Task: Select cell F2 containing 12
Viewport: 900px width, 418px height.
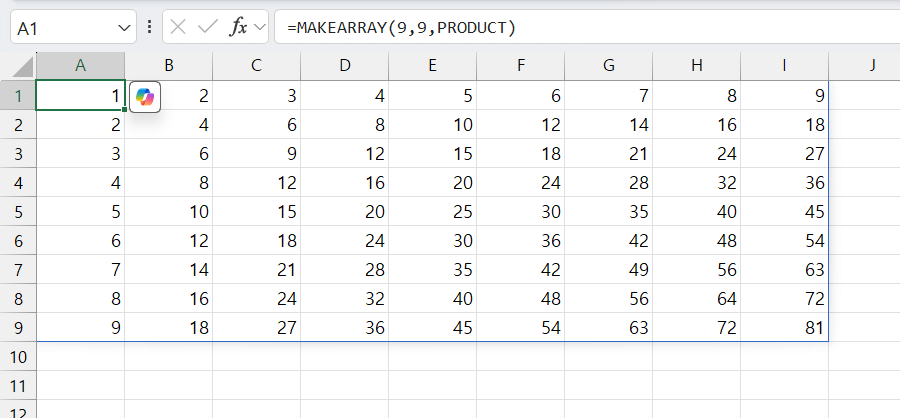Action: tap(521, 125)
